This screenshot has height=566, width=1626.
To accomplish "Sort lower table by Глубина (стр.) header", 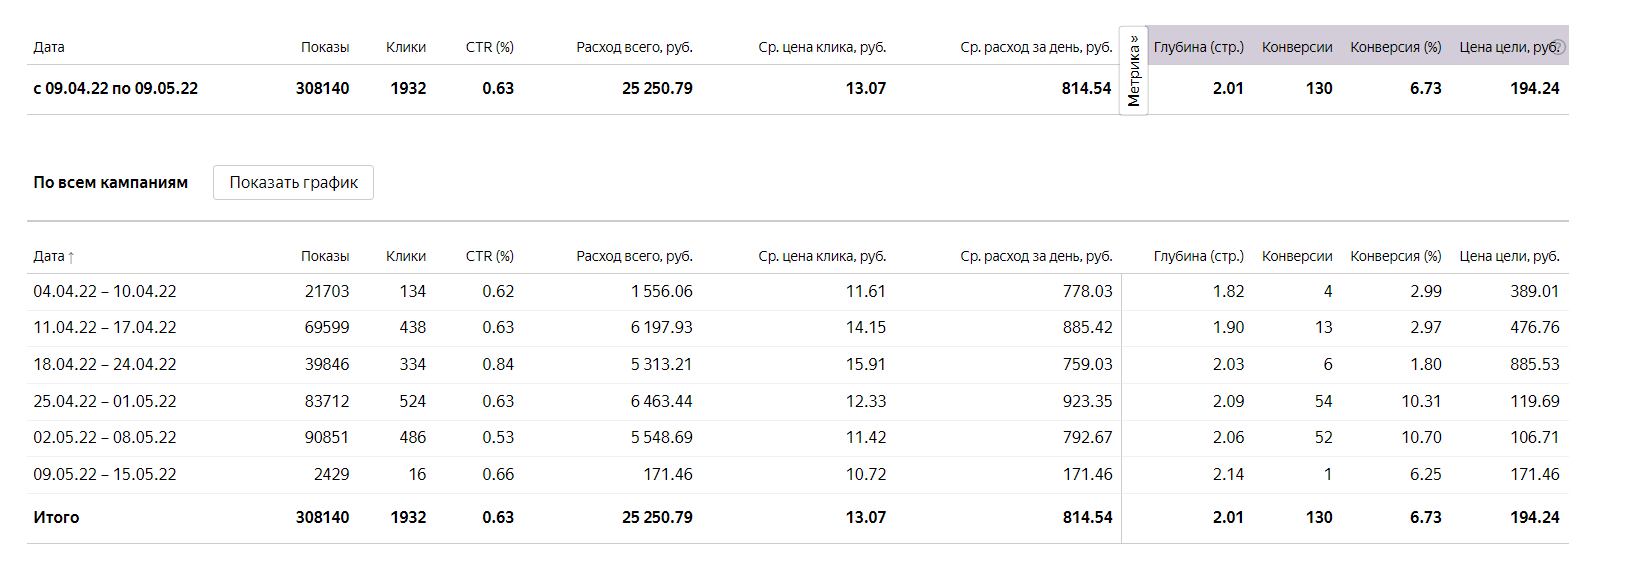I will [x=1198, y=256].
